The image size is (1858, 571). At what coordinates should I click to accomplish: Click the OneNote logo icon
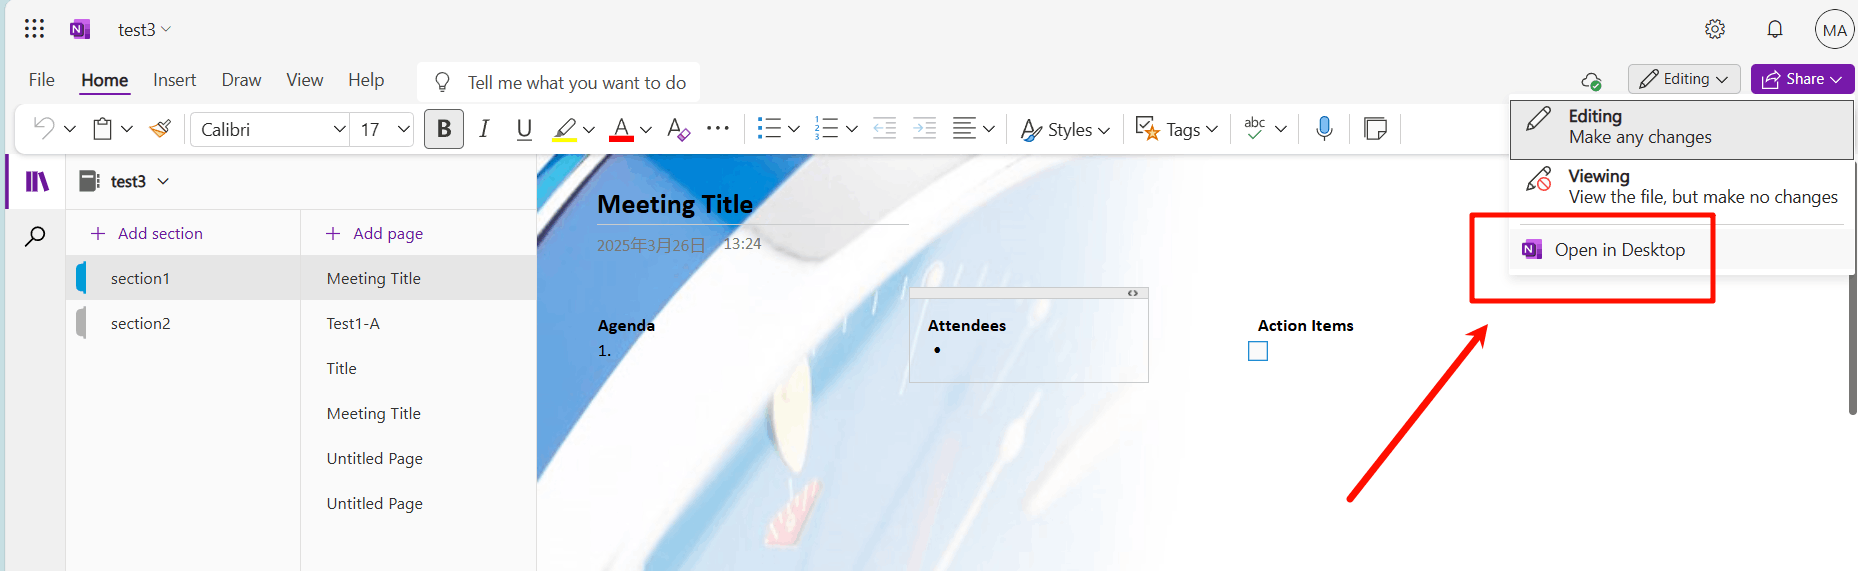(80, 29)
